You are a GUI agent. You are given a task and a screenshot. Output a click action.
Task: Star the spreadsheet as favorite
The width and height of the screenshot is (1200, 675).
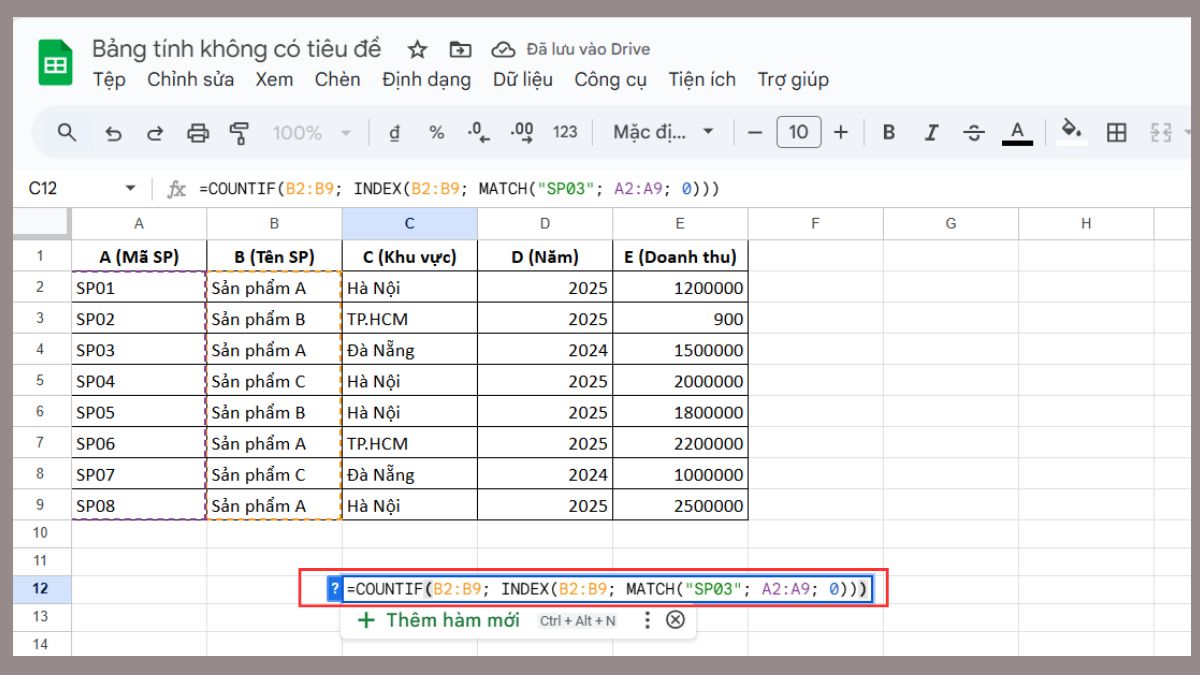coord(417,48)
